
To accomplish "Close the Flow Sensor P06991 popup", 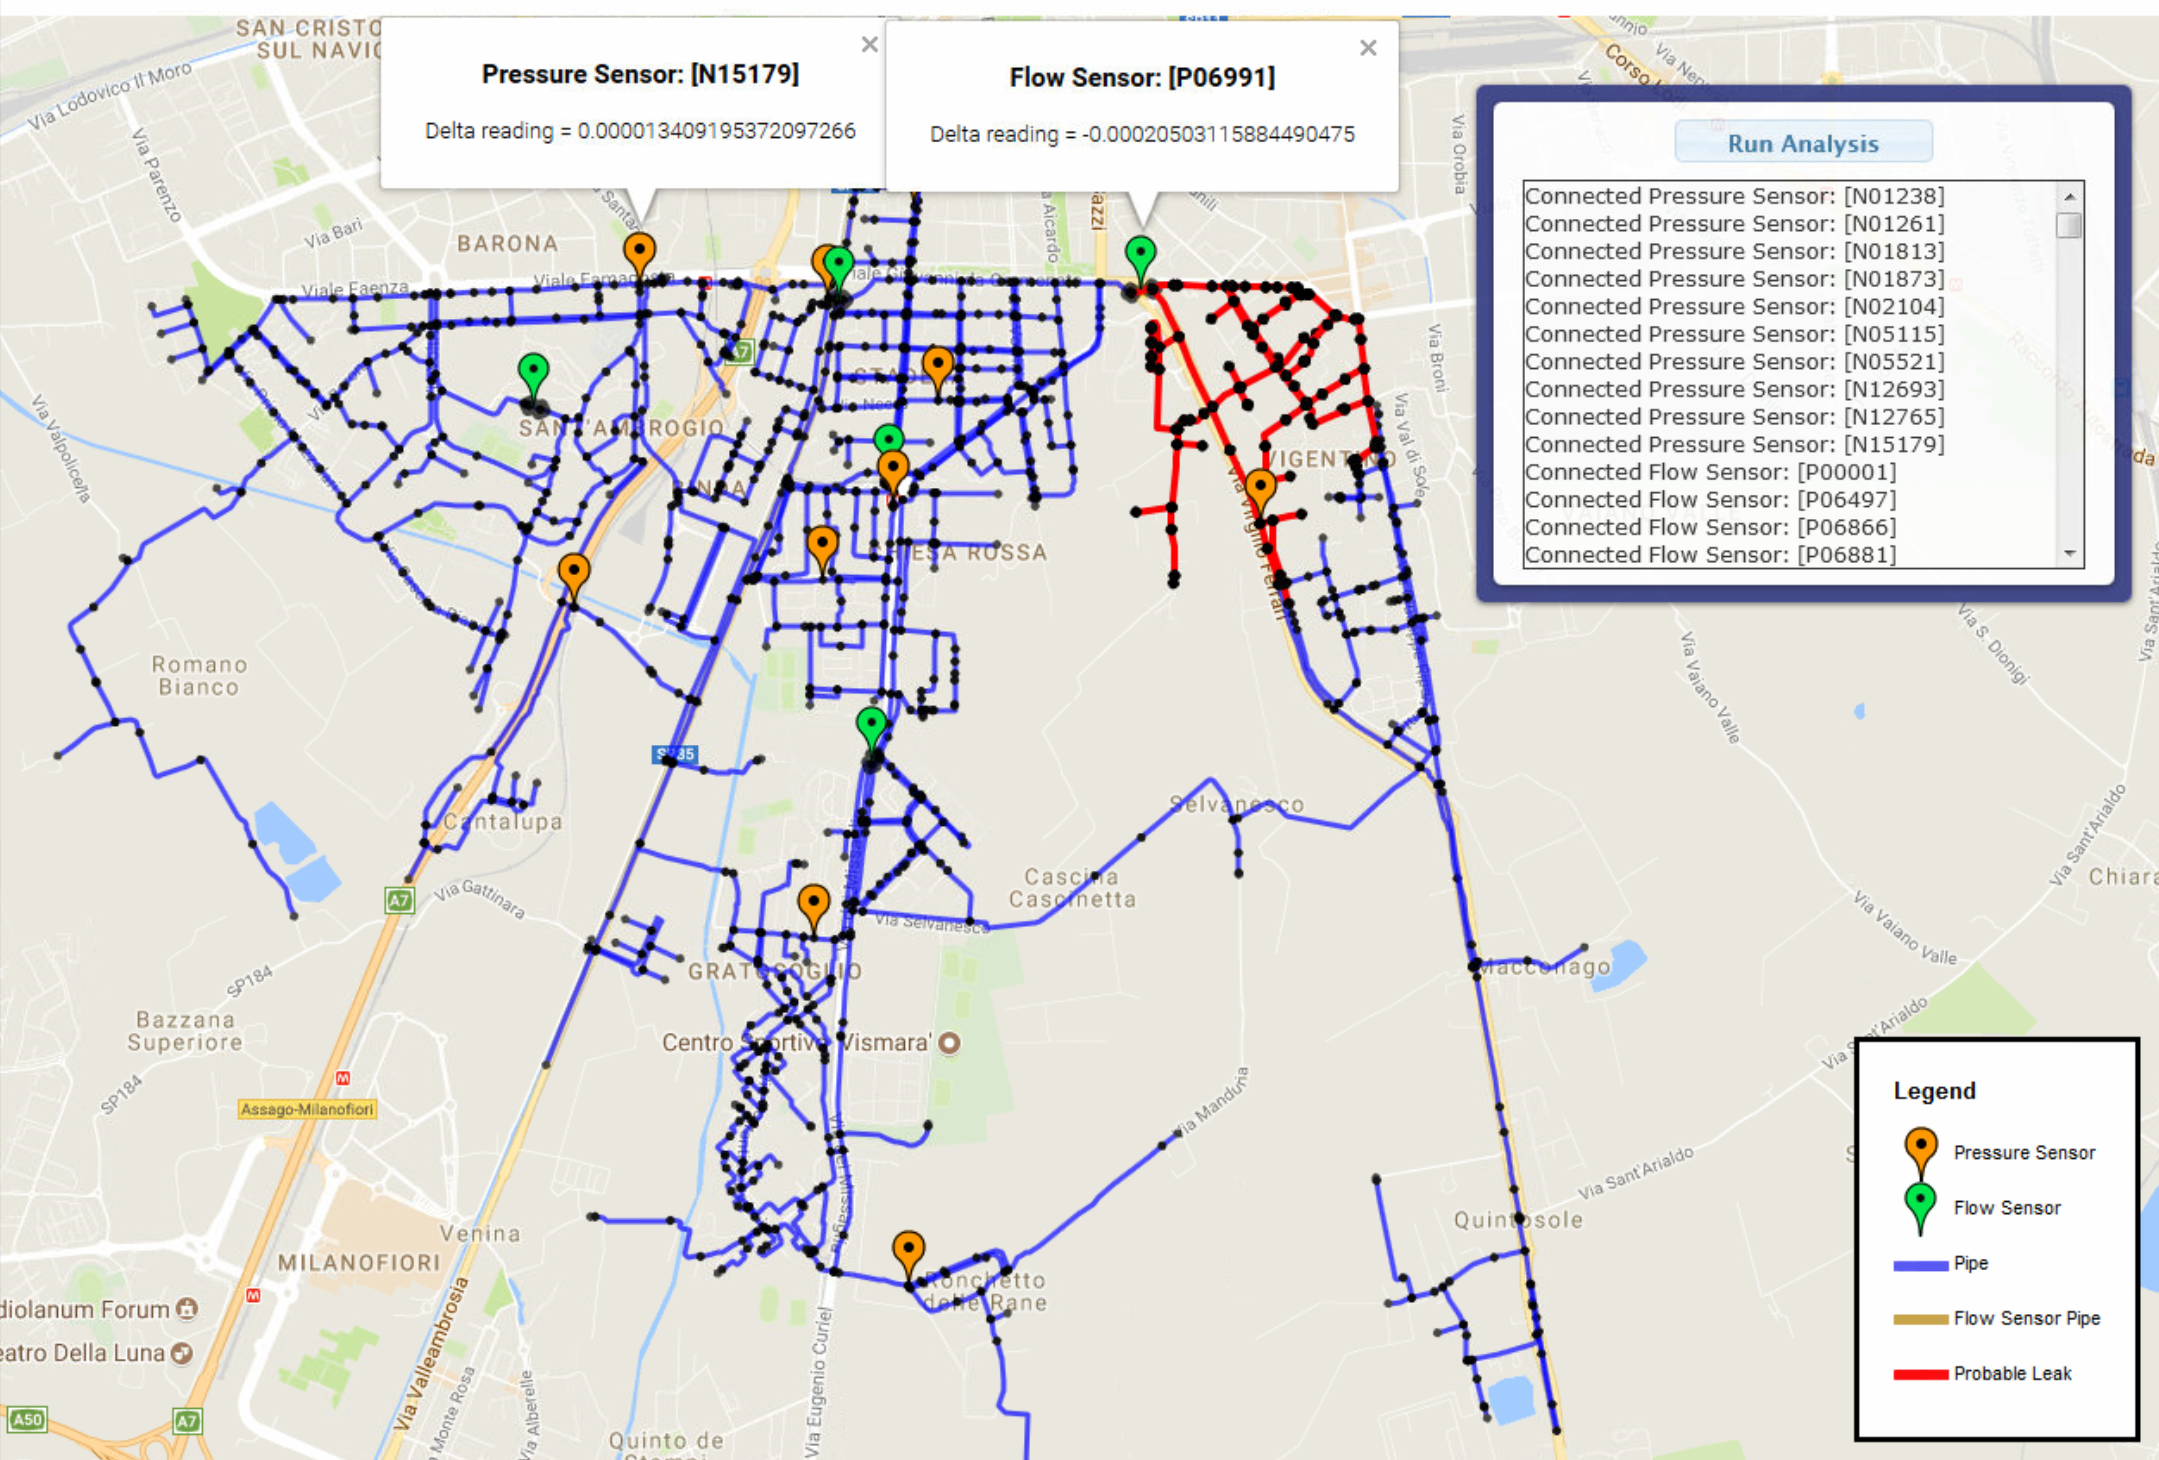I will (x=1368, y=48).
